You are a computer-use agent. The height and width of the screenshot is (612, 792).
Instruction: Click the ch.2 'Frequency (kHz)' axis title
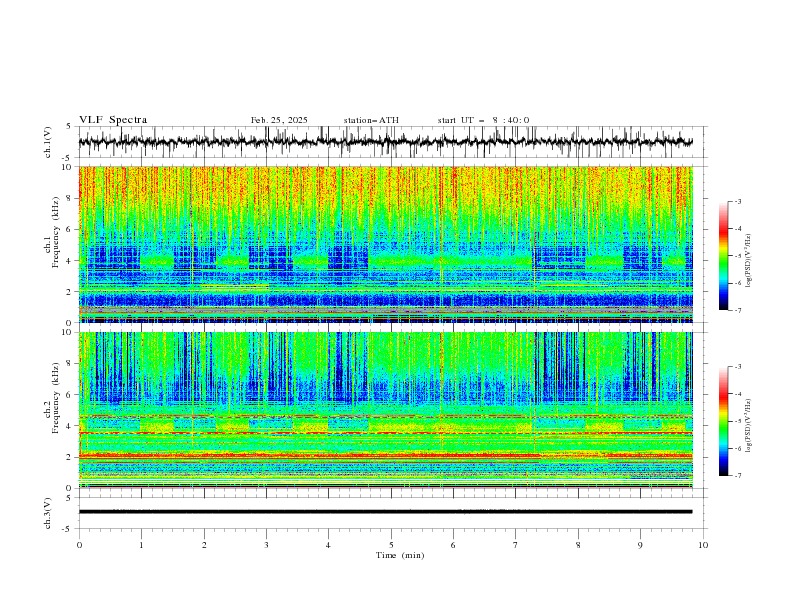[x=55, y=397]
